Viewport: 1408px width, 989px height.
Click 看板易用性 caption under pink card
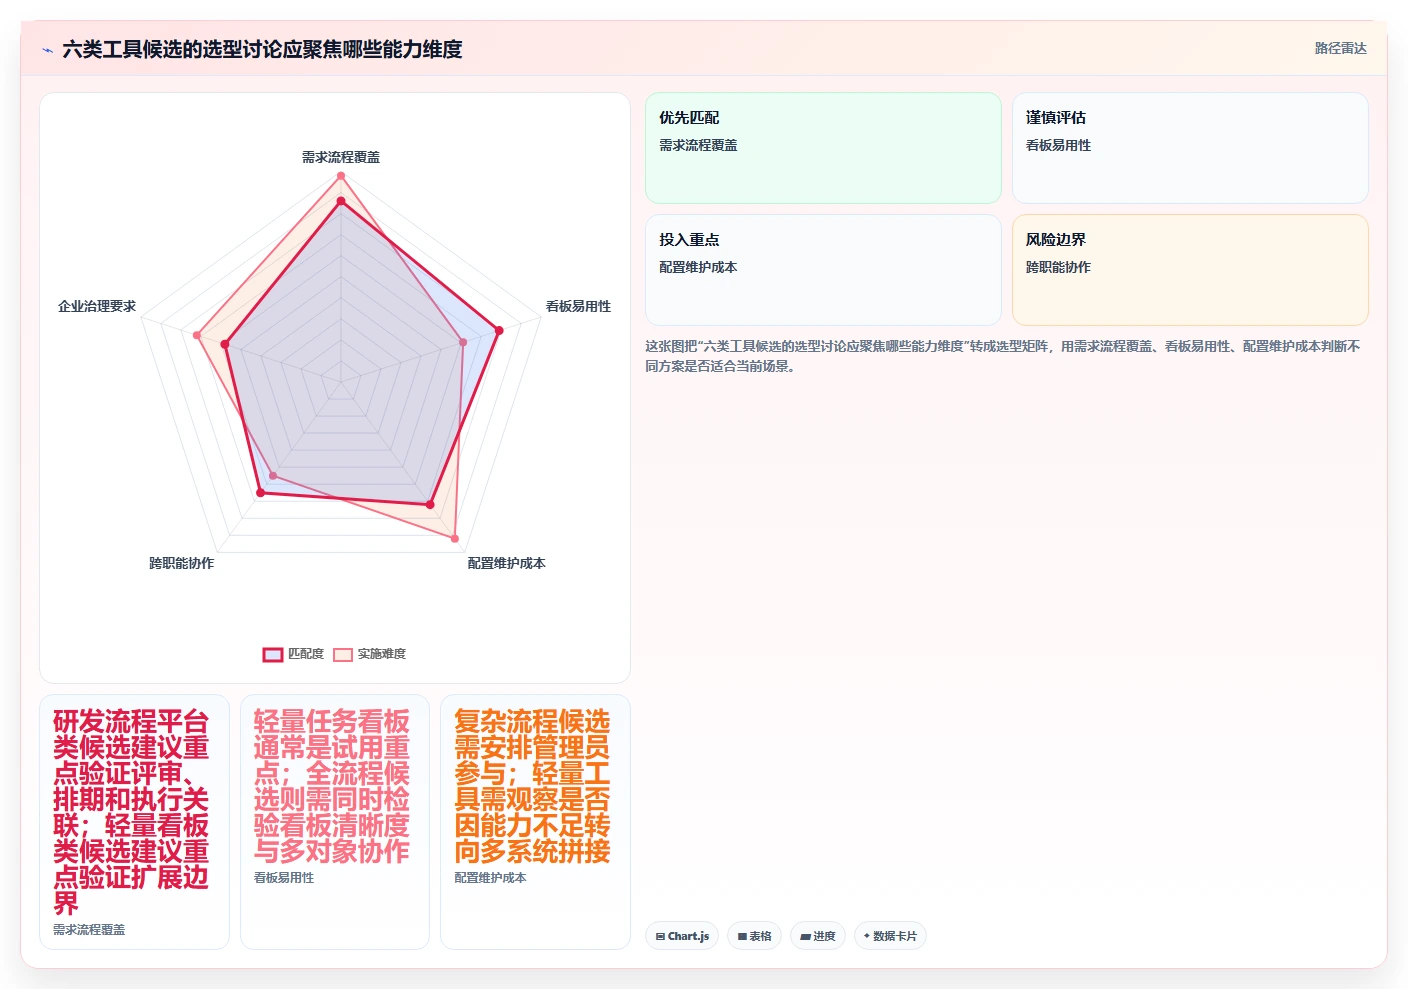point(284,877)
